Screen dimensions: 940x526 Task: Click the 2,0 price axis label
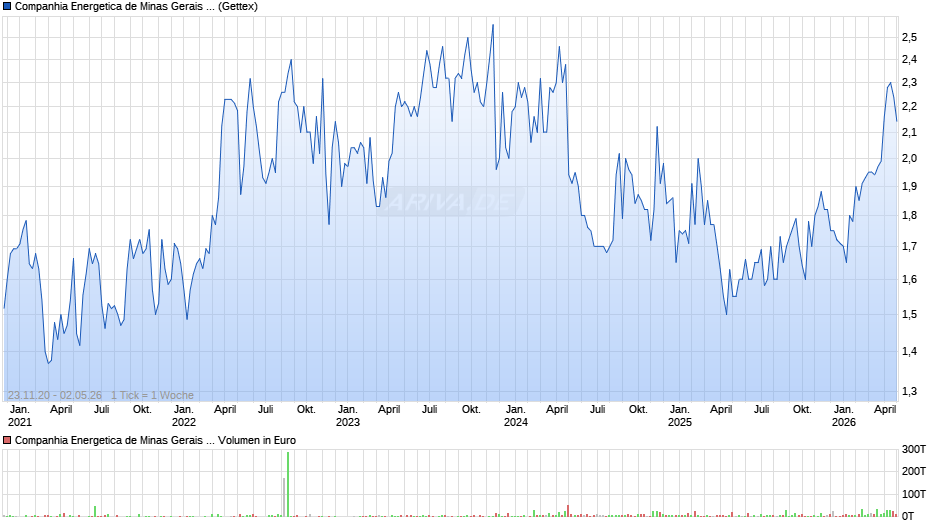(x=909, y=158)
